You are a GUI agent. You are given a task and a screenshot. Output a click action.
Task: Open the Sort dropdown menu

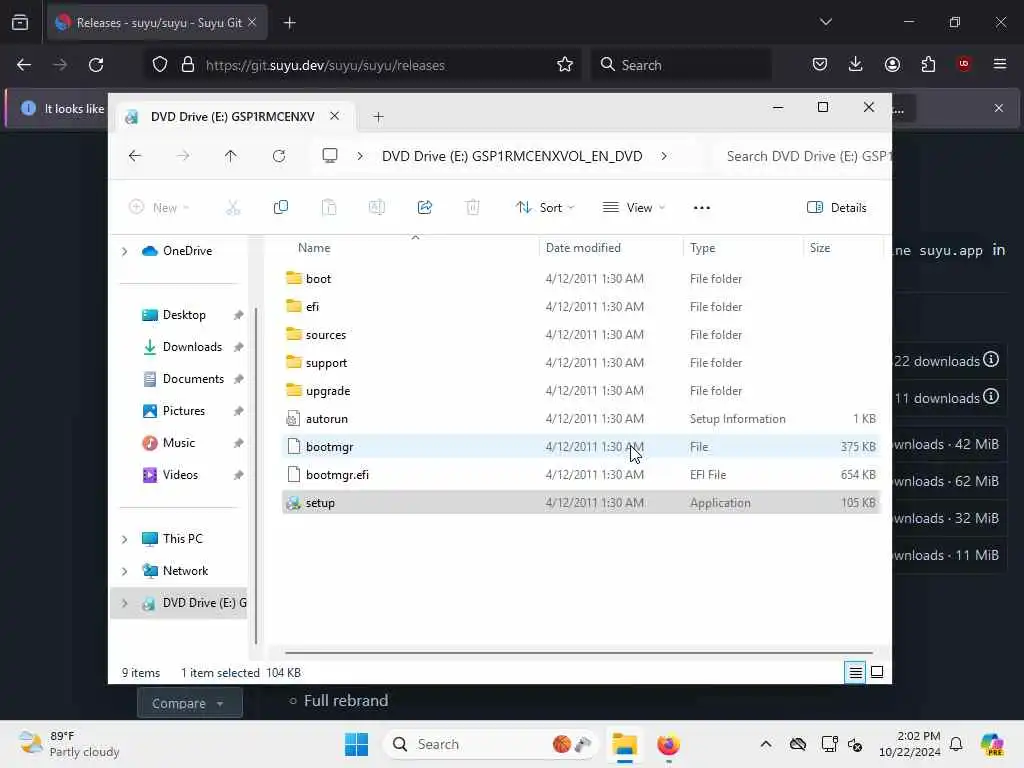pyautogui.click(x=545, y=208)
